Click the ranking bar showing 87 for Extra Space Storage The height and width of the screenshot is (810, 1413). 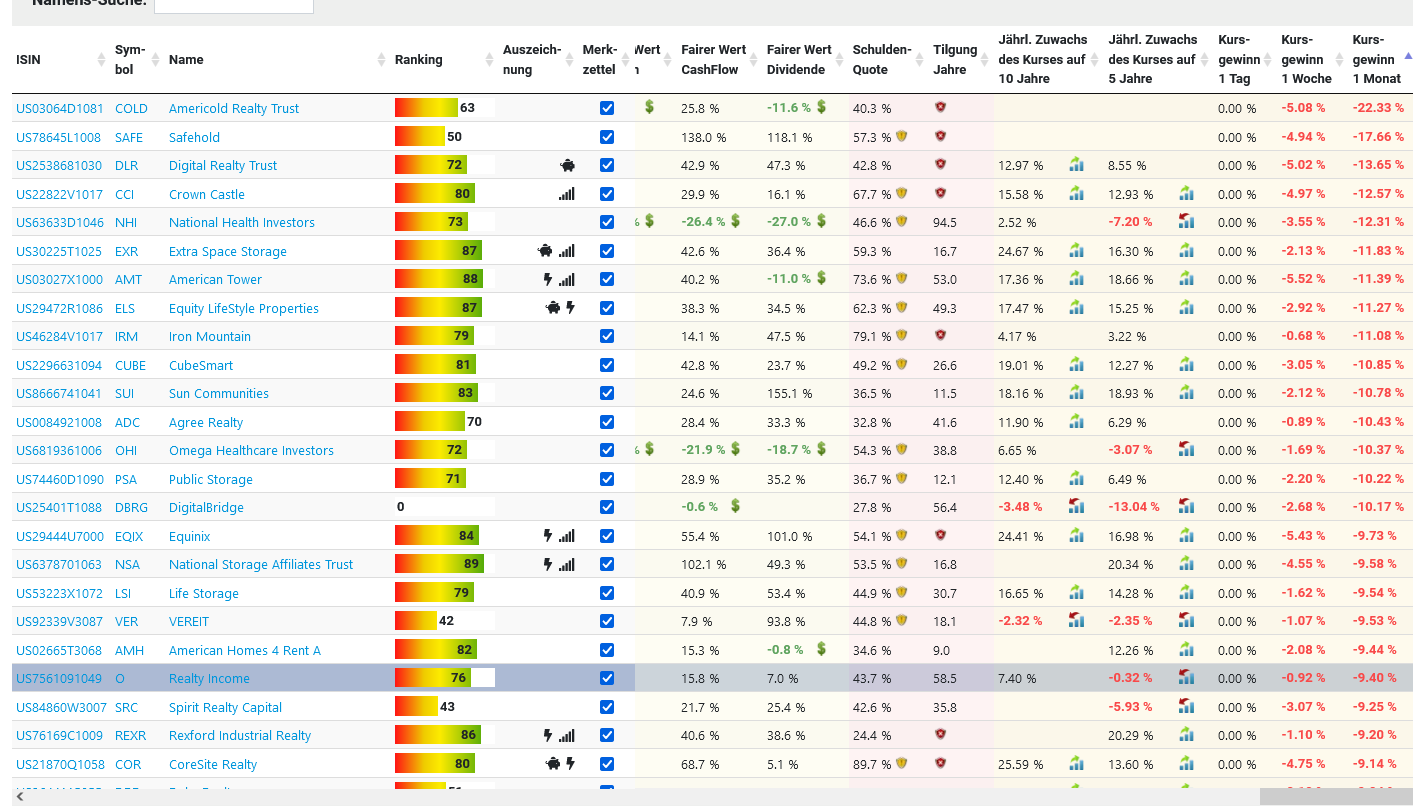pos(438,251)
